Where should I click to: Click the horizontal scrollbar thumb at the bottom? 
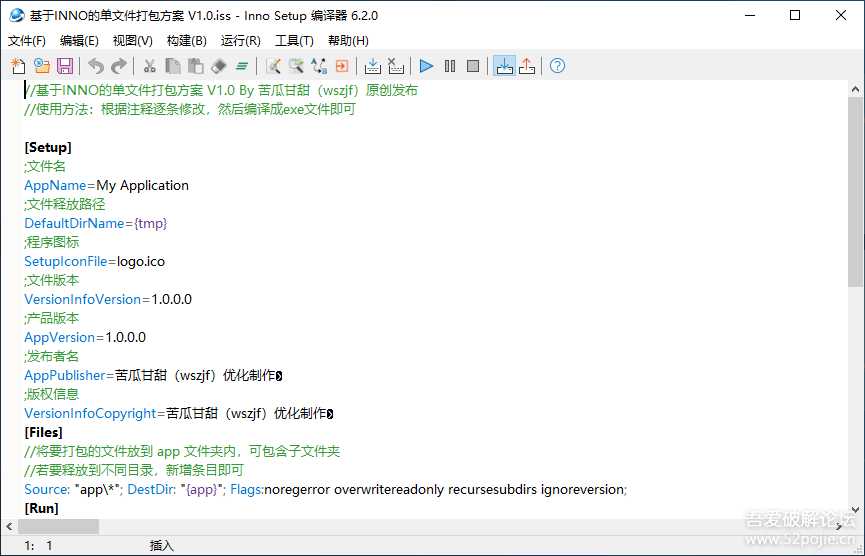tap(60, 526)
